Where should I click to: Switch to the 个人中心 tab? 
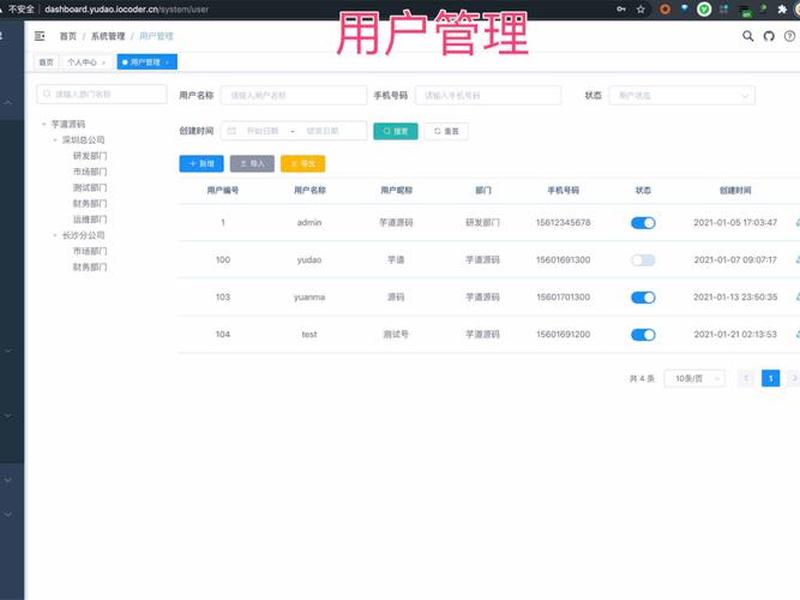(x=87, y=62)
